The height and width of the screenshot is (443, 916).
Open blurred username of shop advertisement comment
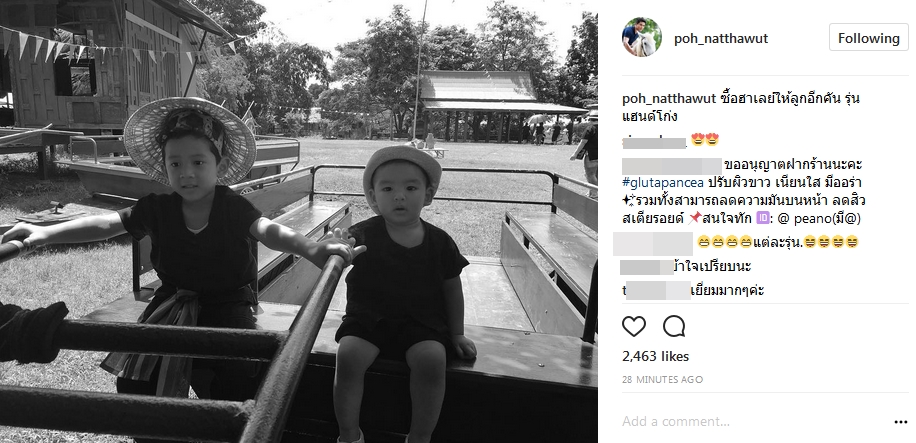tap(672, 166)
